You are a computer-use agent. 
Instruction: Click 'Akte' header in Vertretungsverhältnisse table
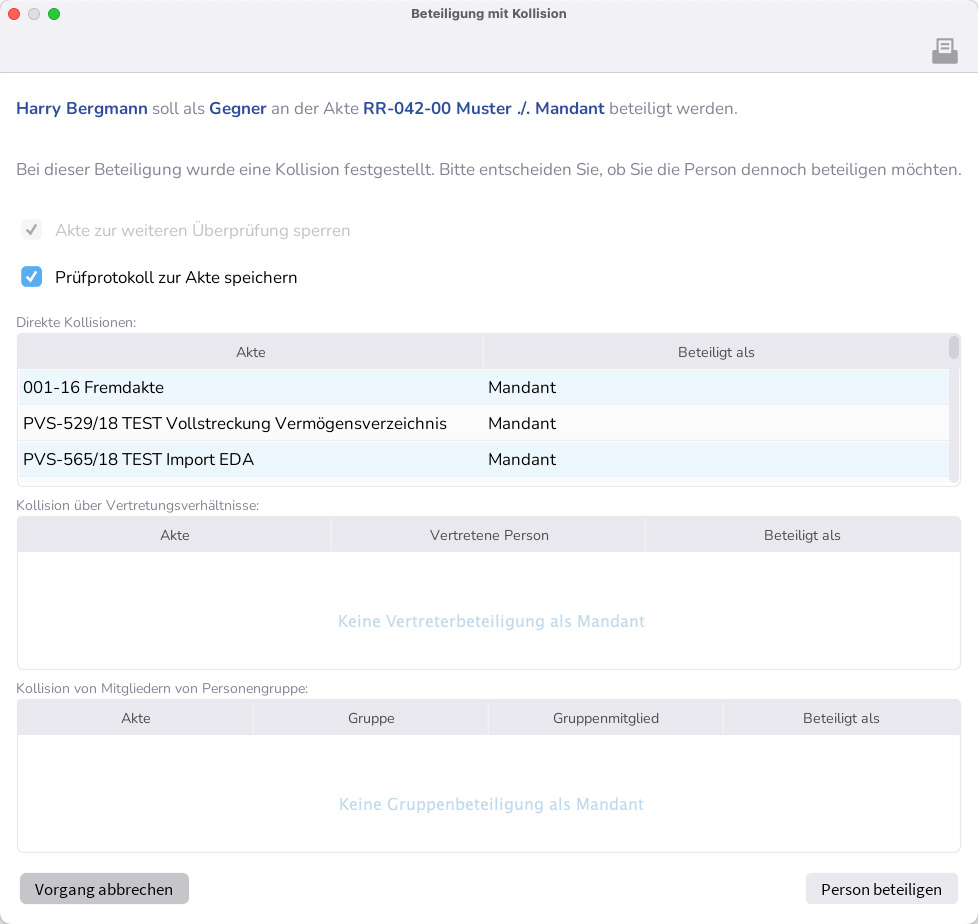175,535
